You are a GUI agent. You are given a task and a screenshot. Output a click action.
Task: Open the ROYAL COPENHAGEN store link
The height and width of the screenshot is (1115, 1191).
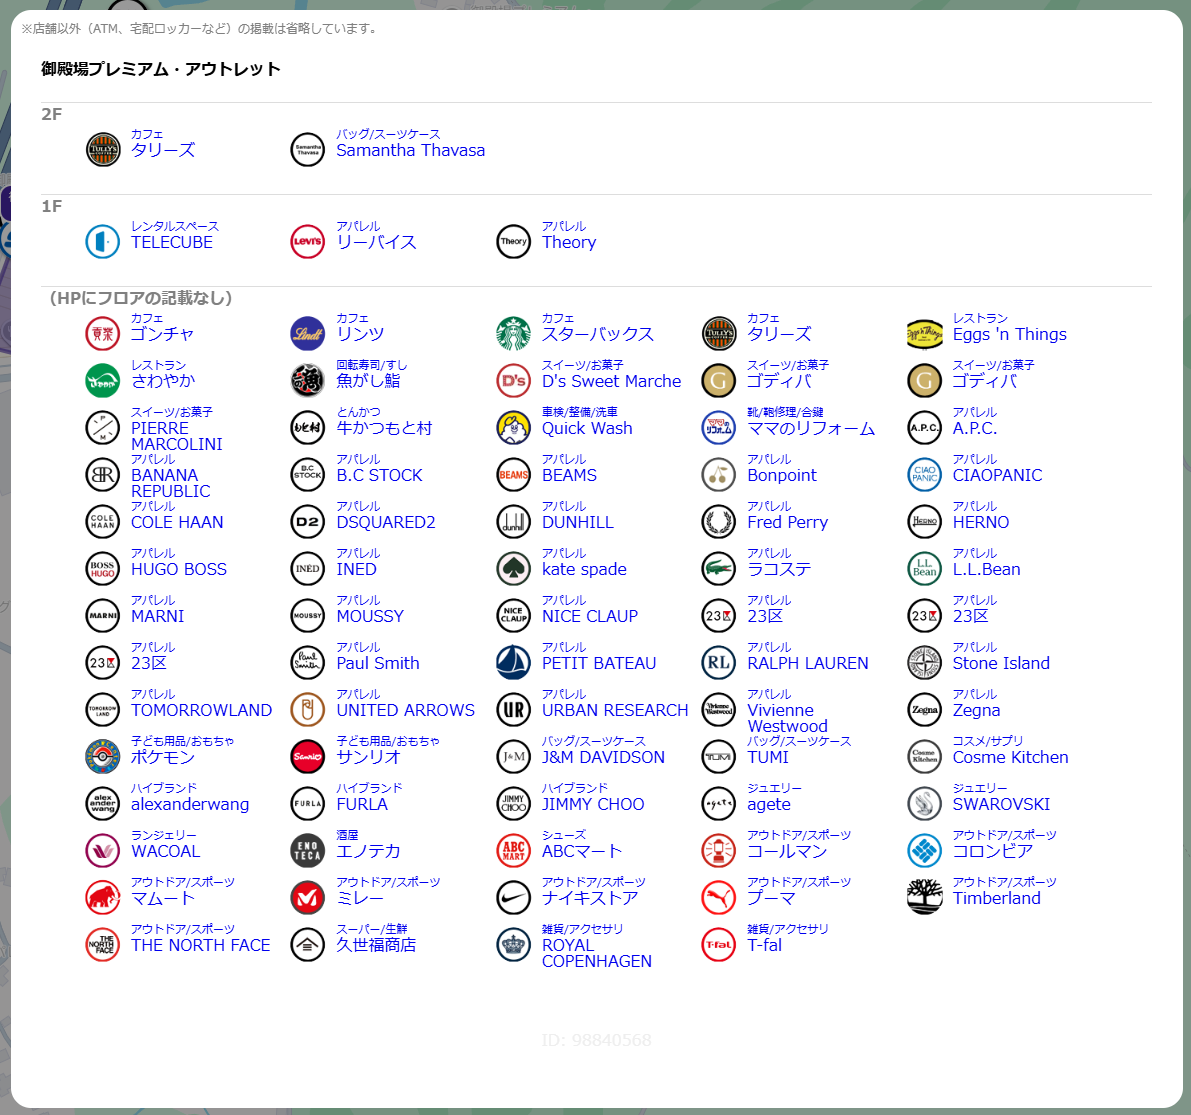pos(596,953)
